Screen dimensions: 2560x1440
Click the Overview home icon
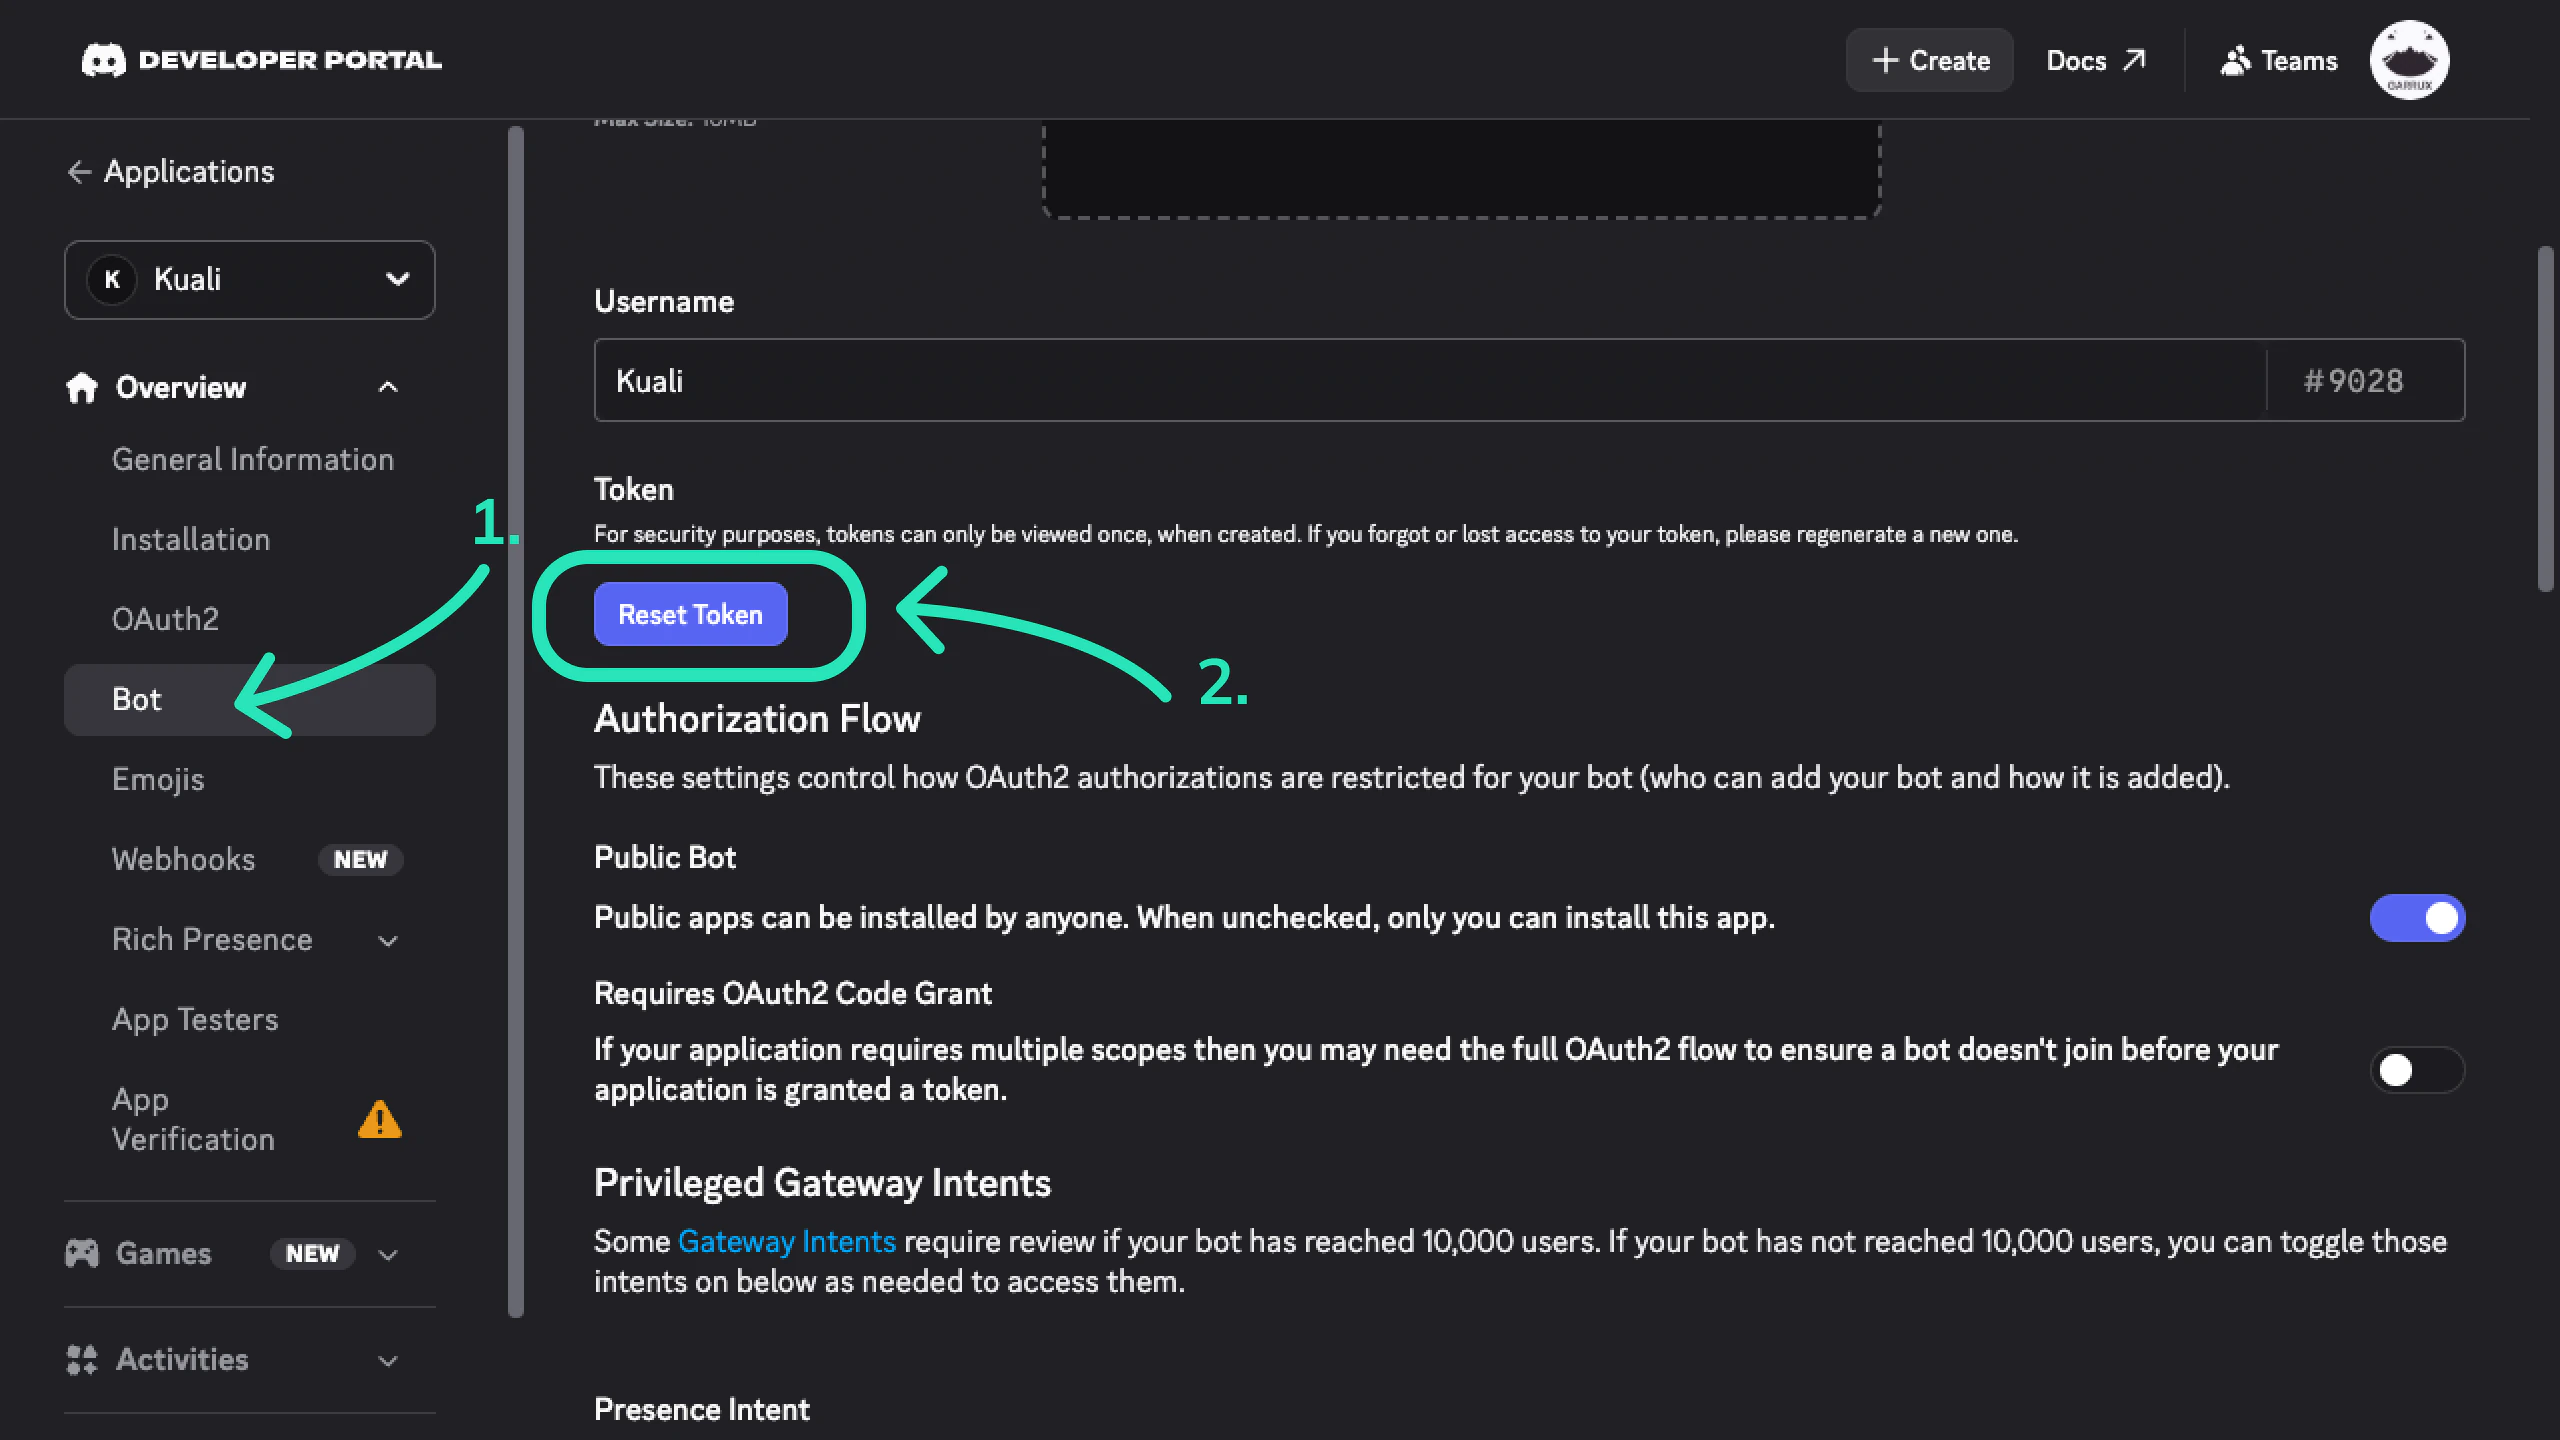tap(82, 387)
